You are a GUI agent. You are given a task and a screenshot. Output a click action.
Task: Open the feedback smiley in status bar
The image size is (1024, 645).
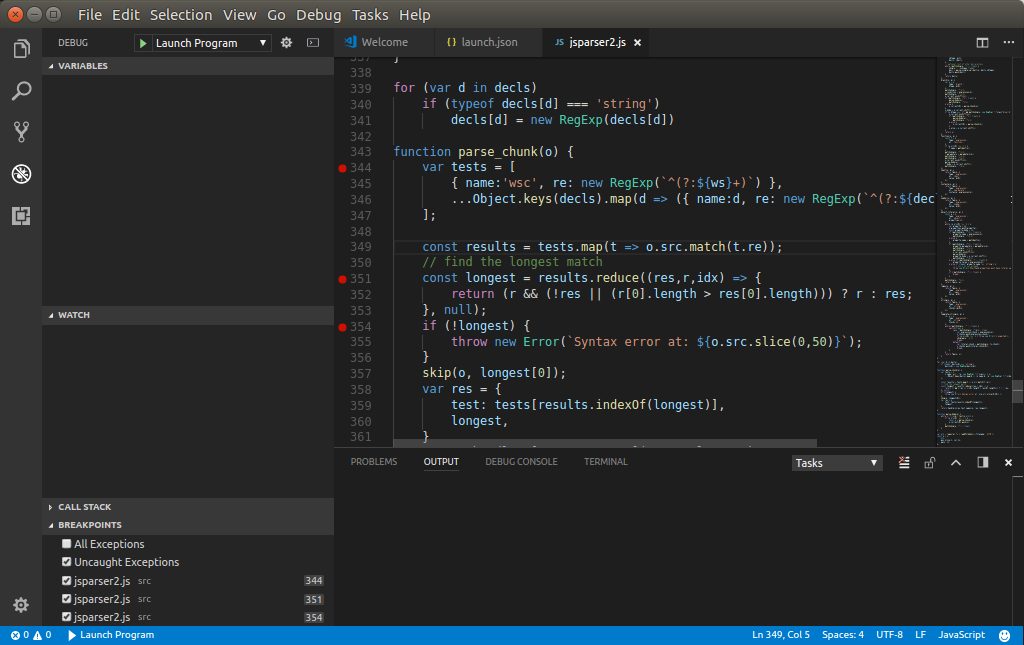[x=1003, y=634]
